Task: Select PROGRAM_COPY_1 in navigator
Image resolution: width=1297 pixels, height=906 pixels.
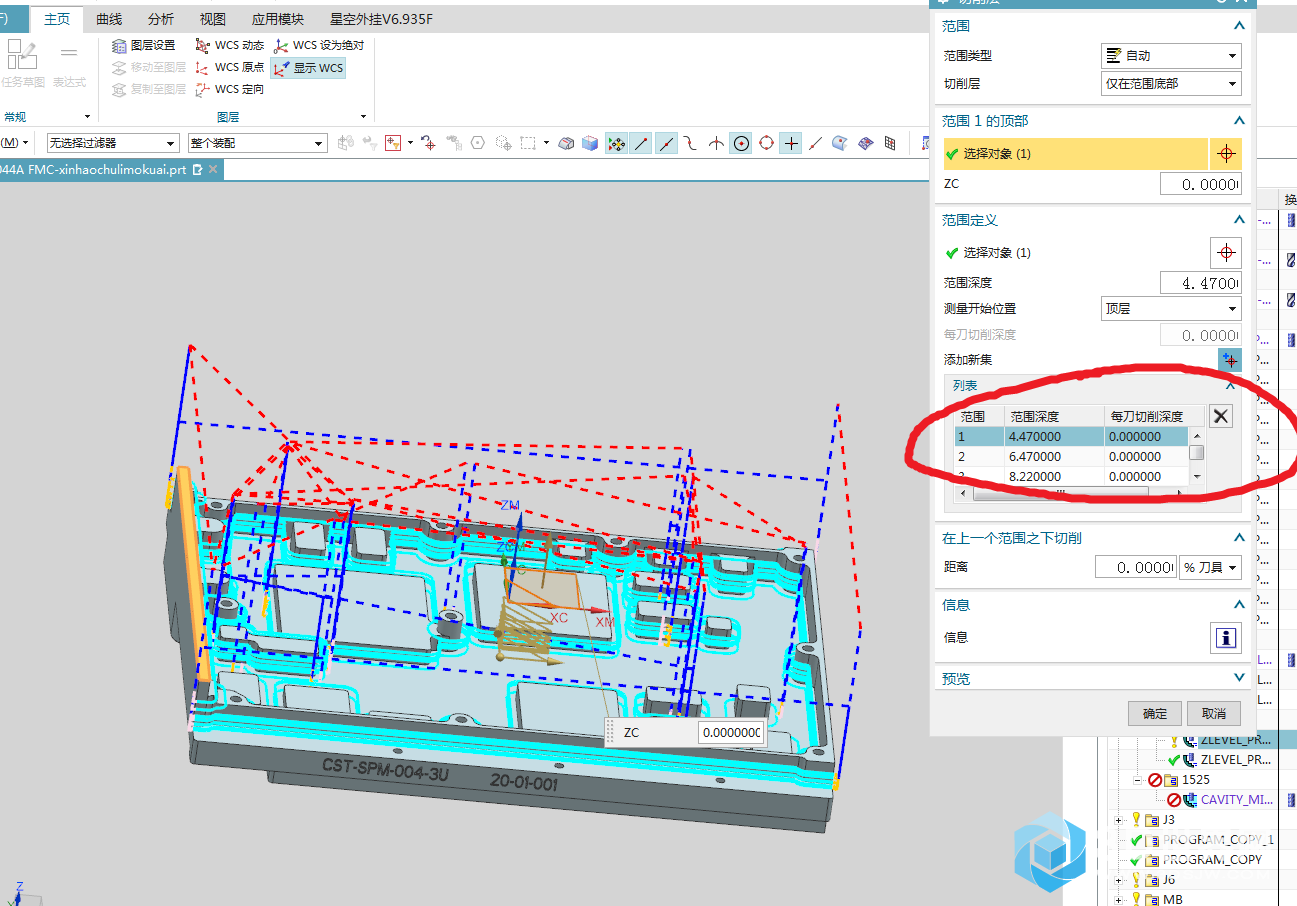Action: 1219,840
